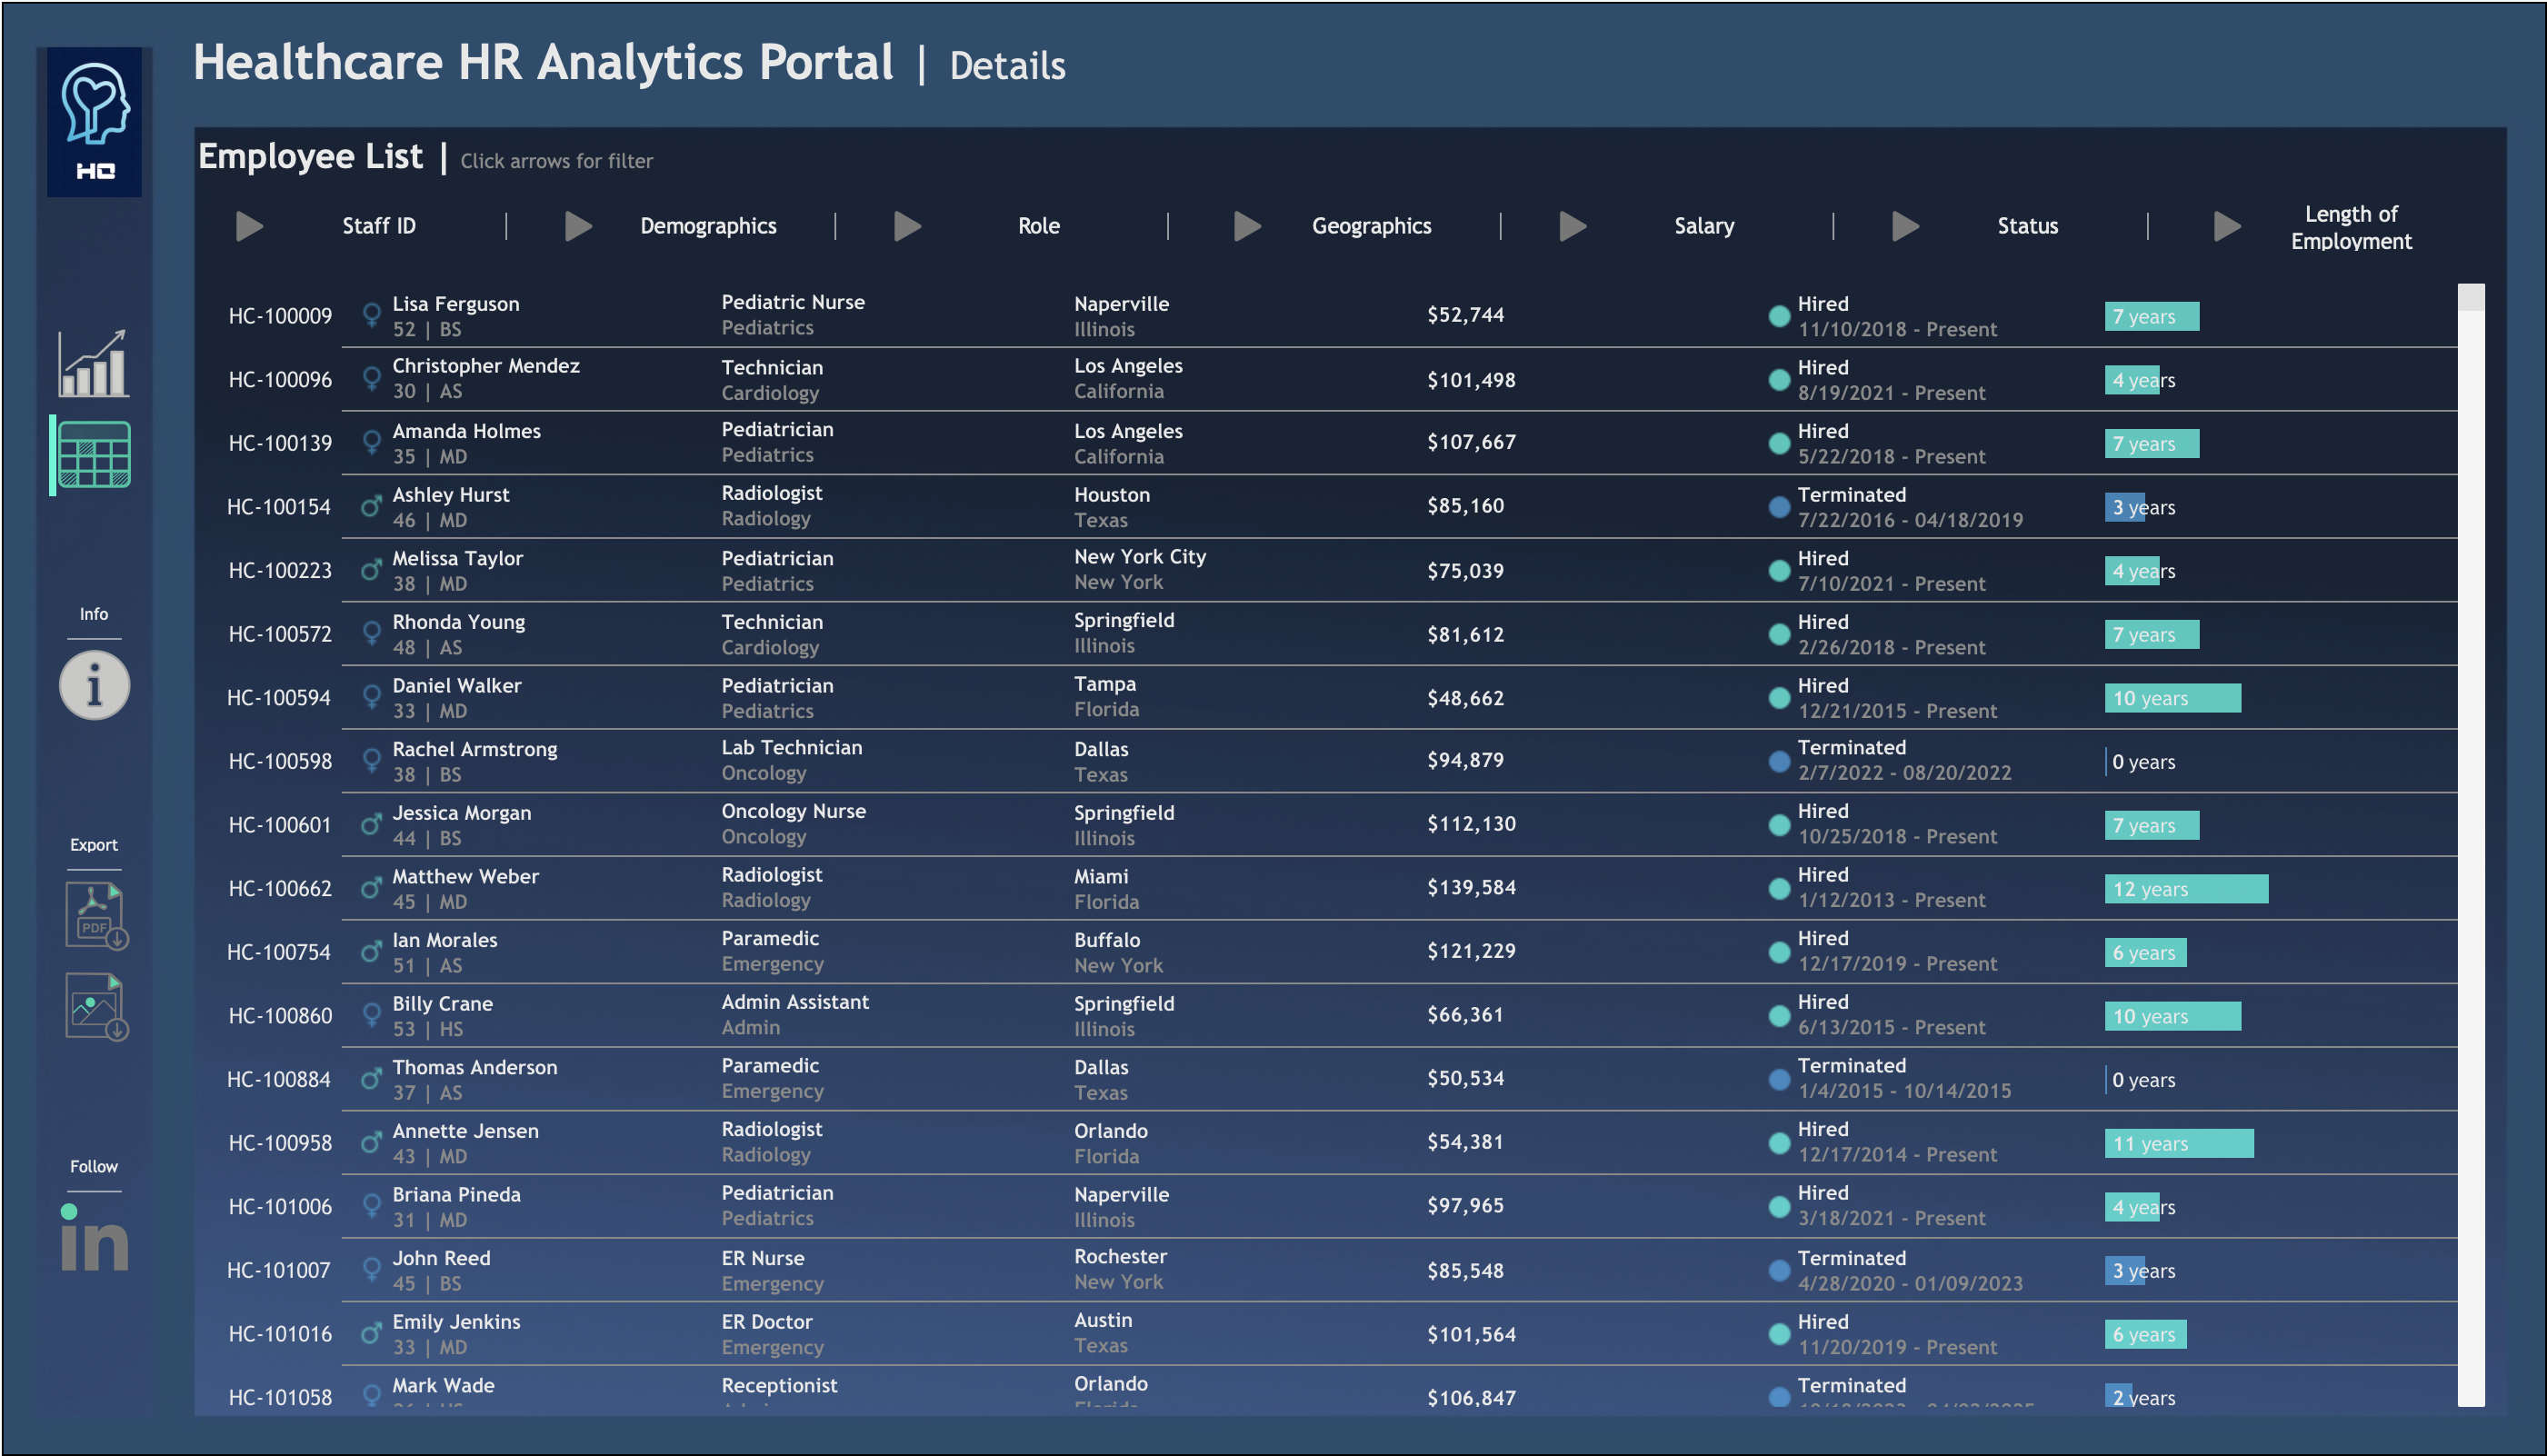This screenshot has width=2547, height=1456.
Task: Click the Details page title
Action: coord(1007,65)
